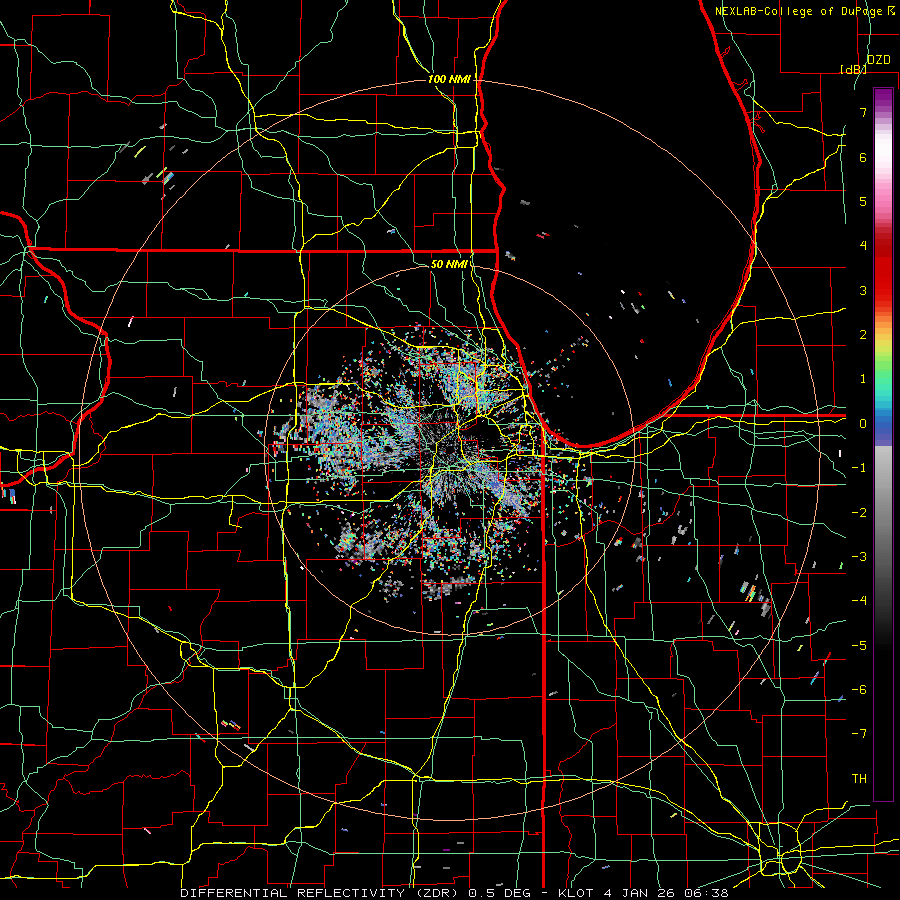Click the [dB] units label
The image size is (900, 900).
854,69
